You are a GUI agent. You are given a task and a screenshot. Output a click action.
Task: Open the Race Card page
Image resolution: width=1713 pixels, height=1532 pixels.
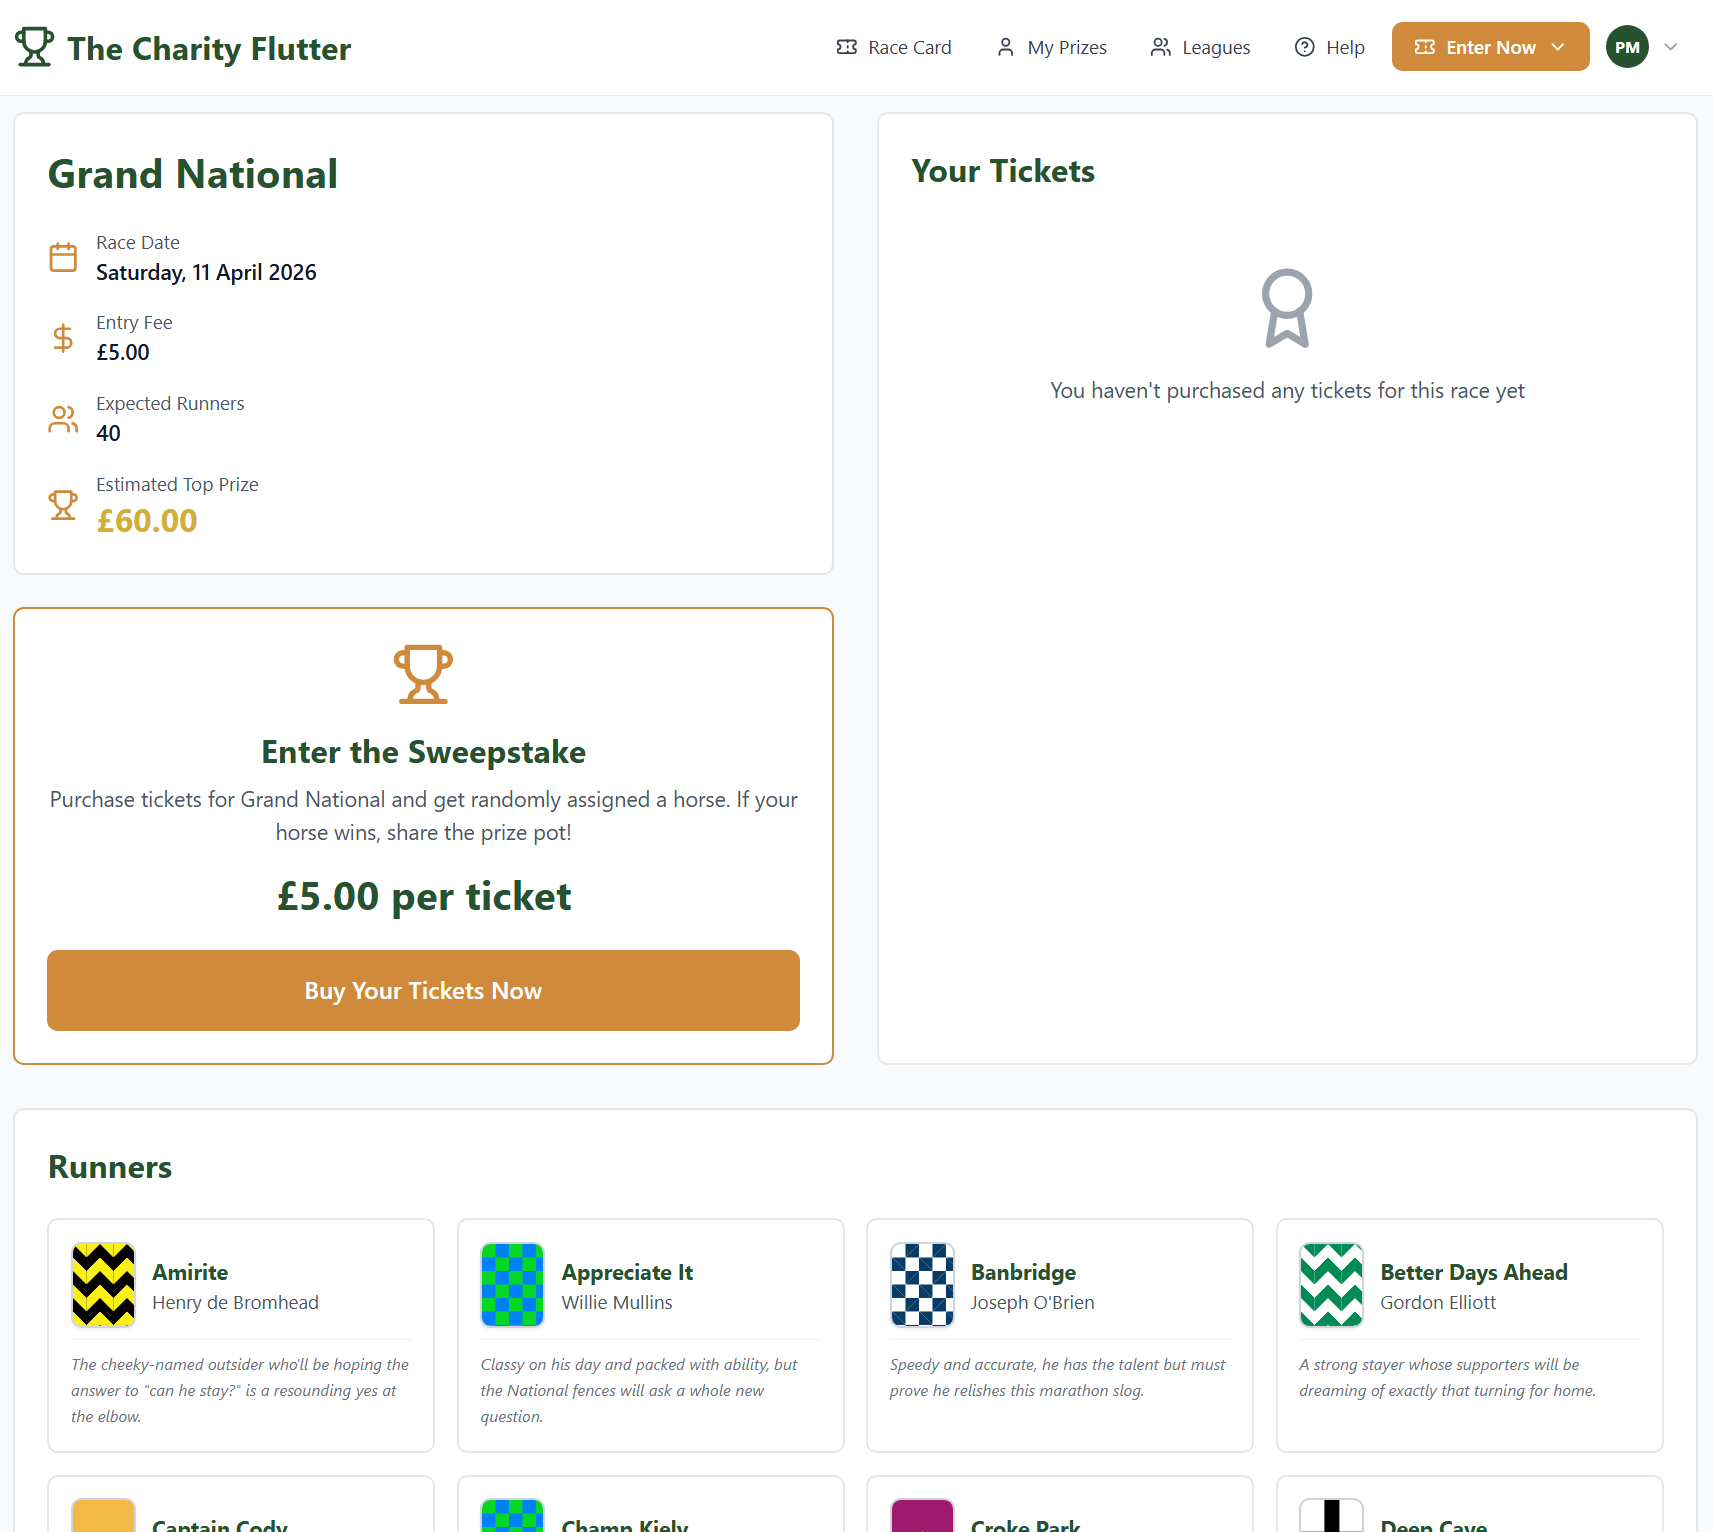click(x=909, y=46)
